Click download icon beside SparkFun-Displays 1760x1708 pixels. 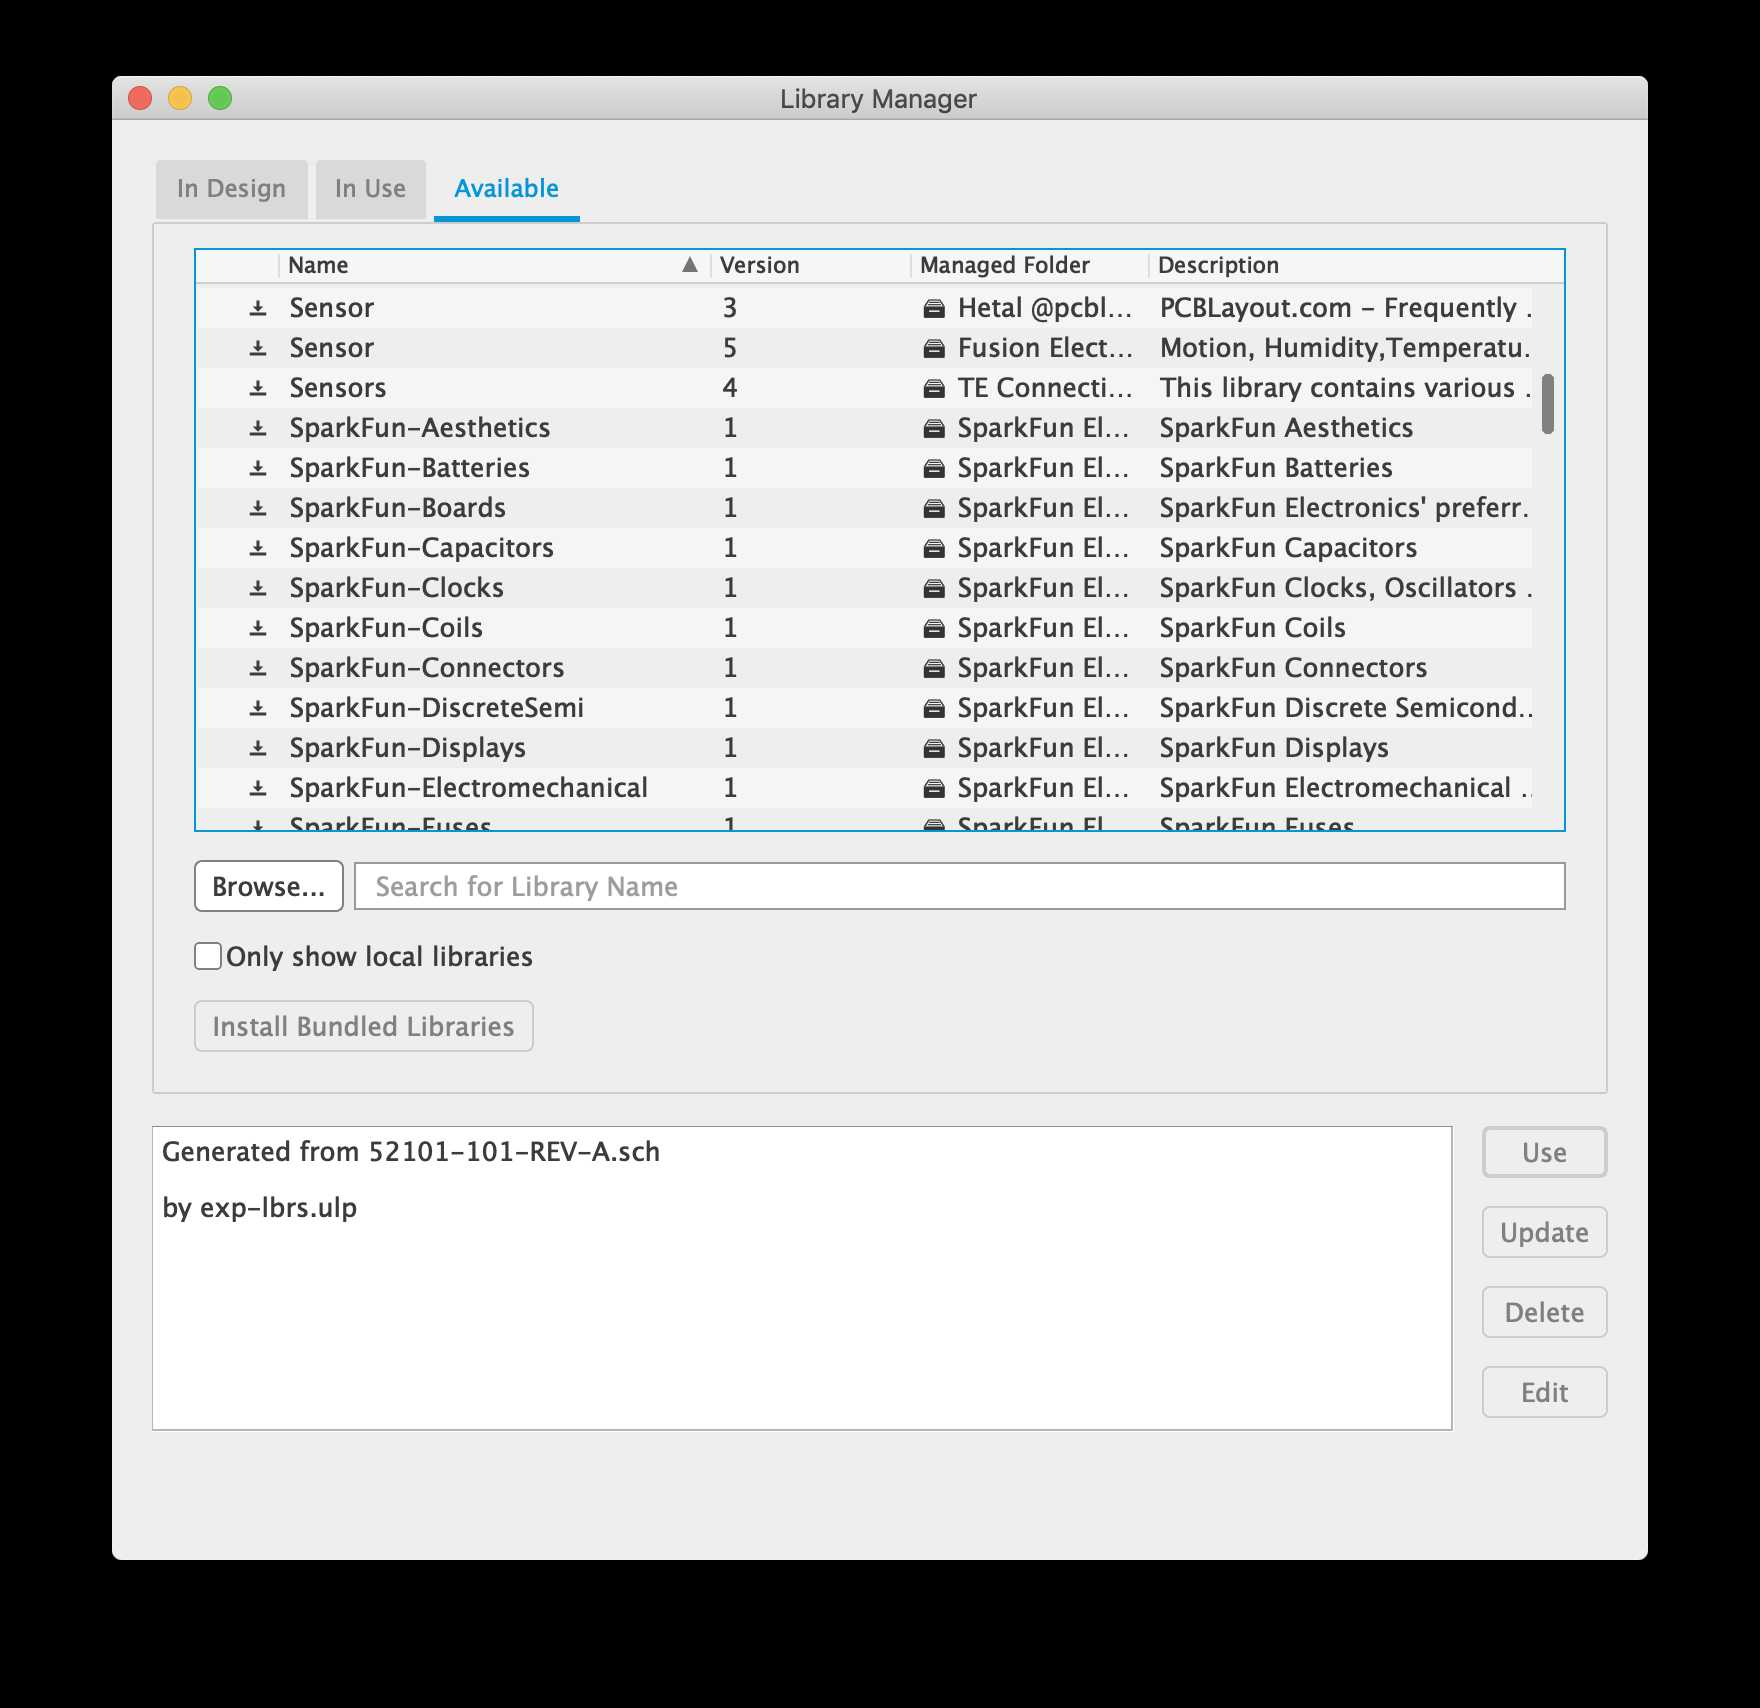[258, 748]
